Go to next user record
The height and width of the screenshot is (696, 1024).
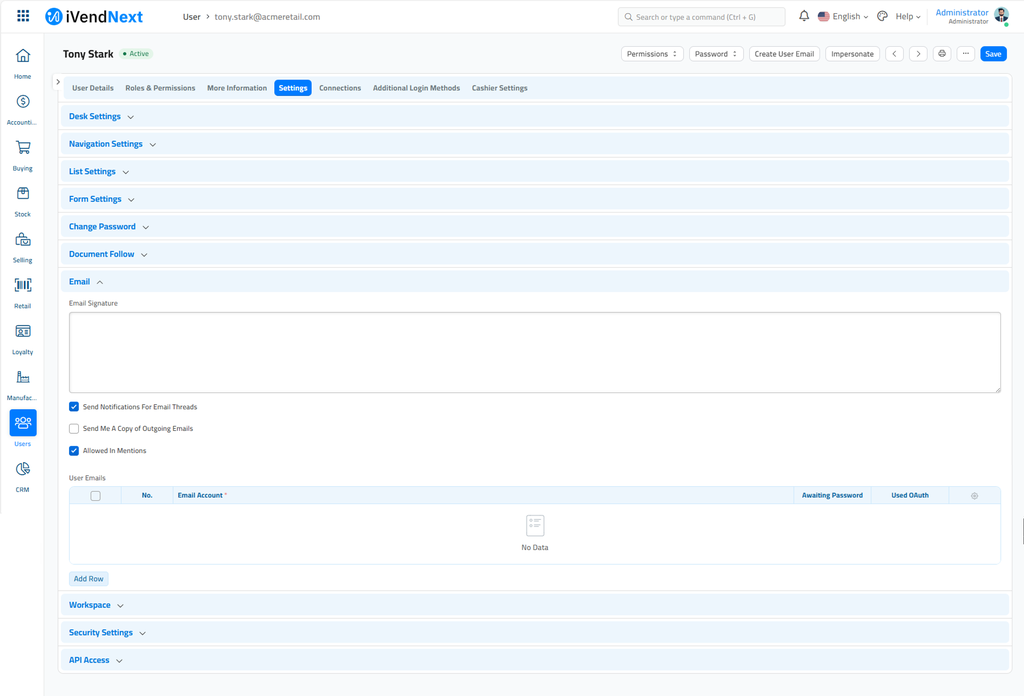[918, 54]
